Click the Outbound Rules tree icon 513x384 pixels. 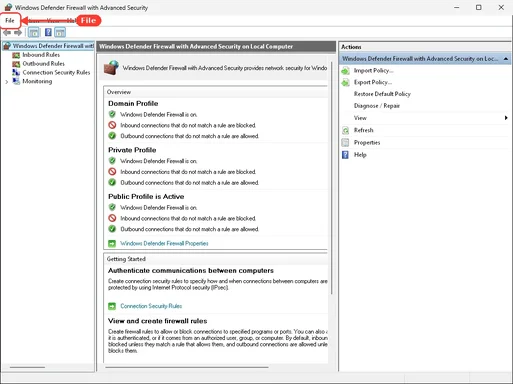pos(16,64)
